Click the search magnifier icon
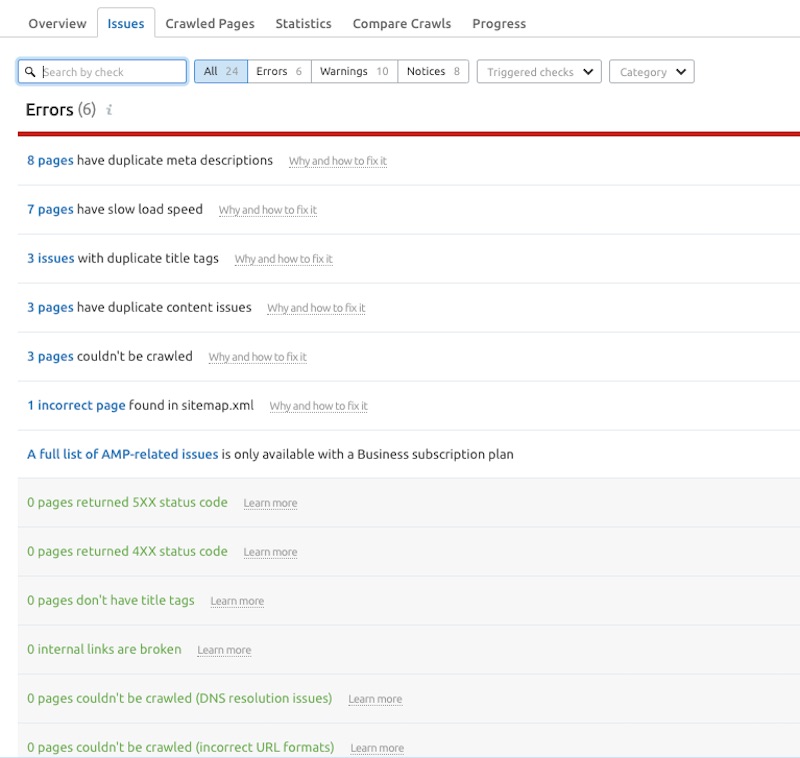 pyautogui.click(x=30, y=72)
